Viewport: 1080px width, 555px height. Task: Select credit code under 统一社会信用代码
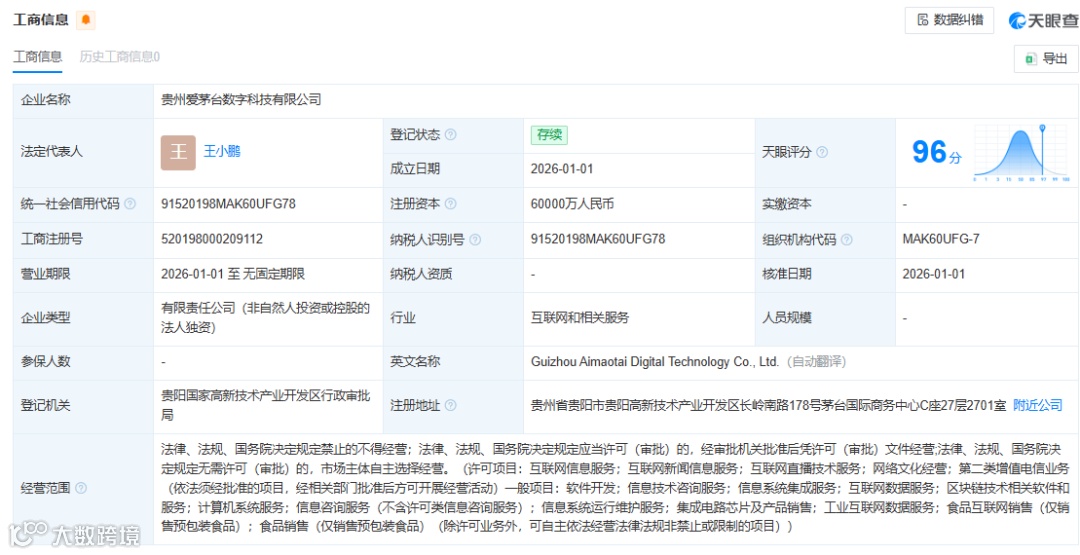(229, 204)
